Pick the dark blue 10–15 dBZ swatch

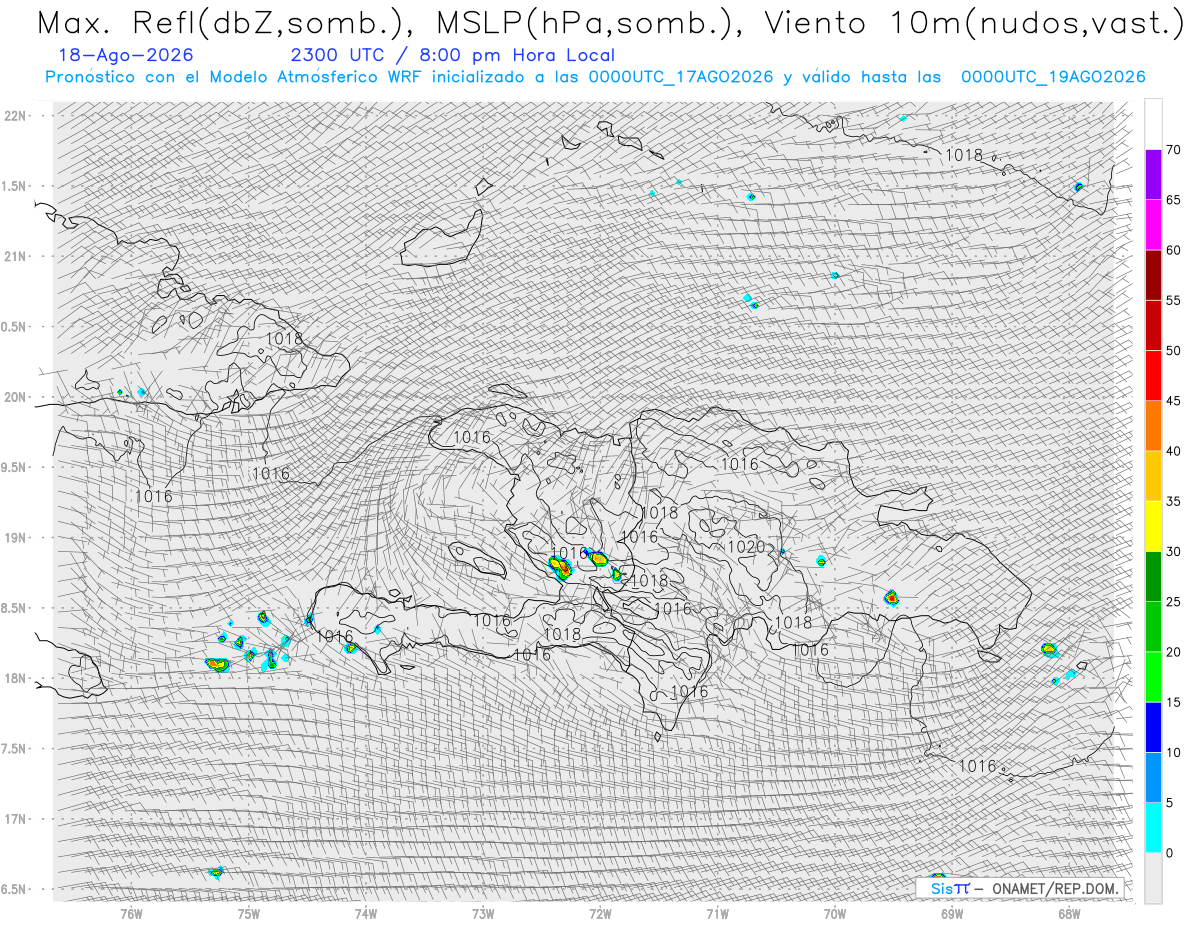click(1153, 727)
